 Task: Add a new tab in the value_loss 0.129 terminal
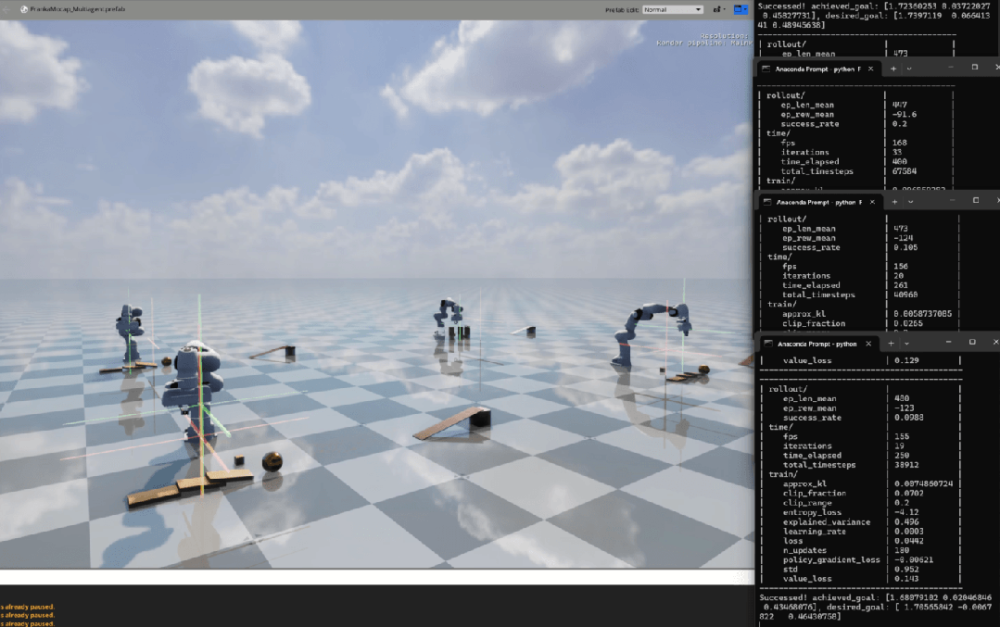tap(891, 344)
